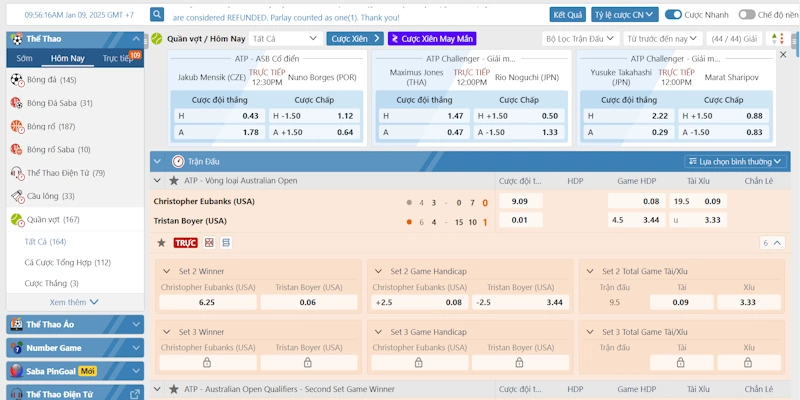Collapse the Thể Thao sidebar panel
The width and height of the screenshot is (800, 400).
tap(136, 39)
